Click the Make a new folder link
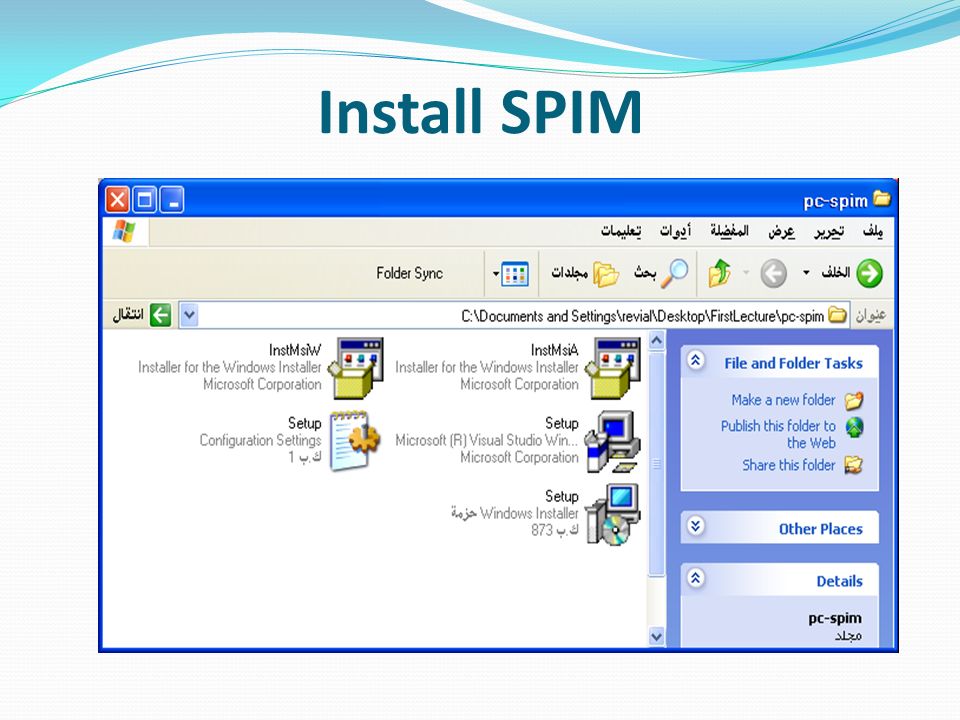The image size is (960, 720). (x=783, y=400)
